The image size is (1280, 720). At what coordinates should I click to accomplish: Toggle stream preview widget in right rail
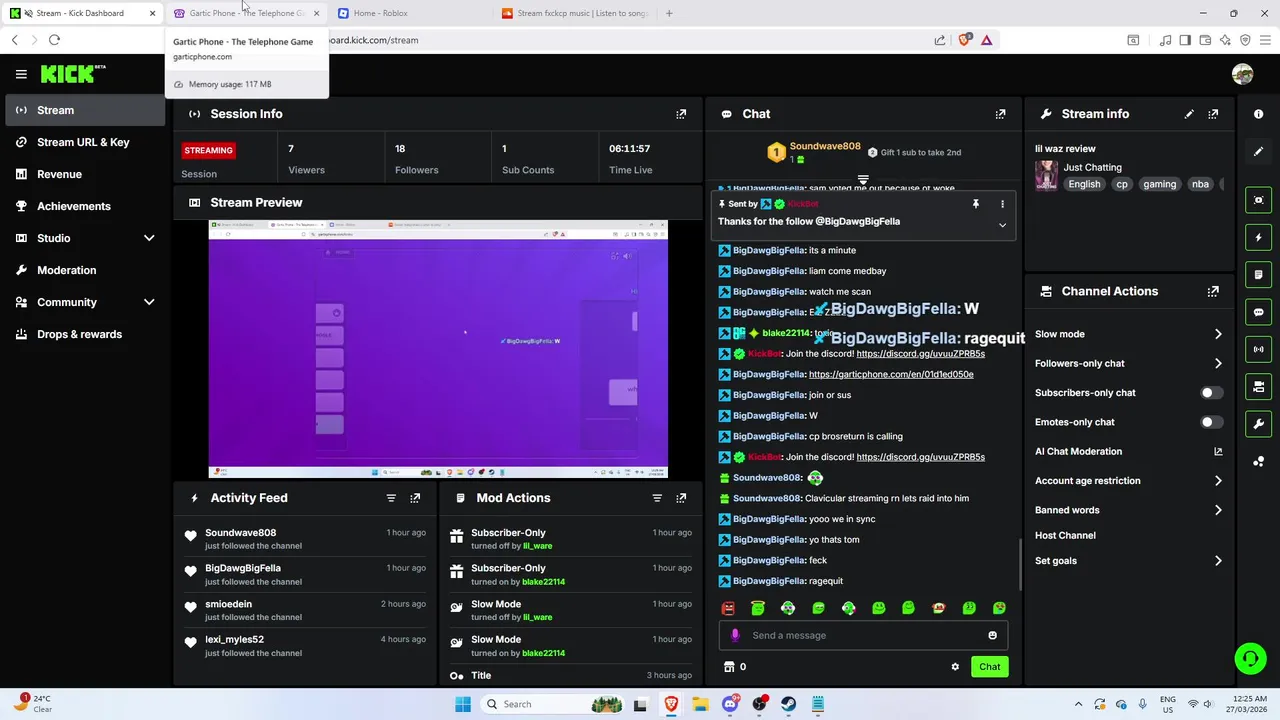(x=1259, y=200)
